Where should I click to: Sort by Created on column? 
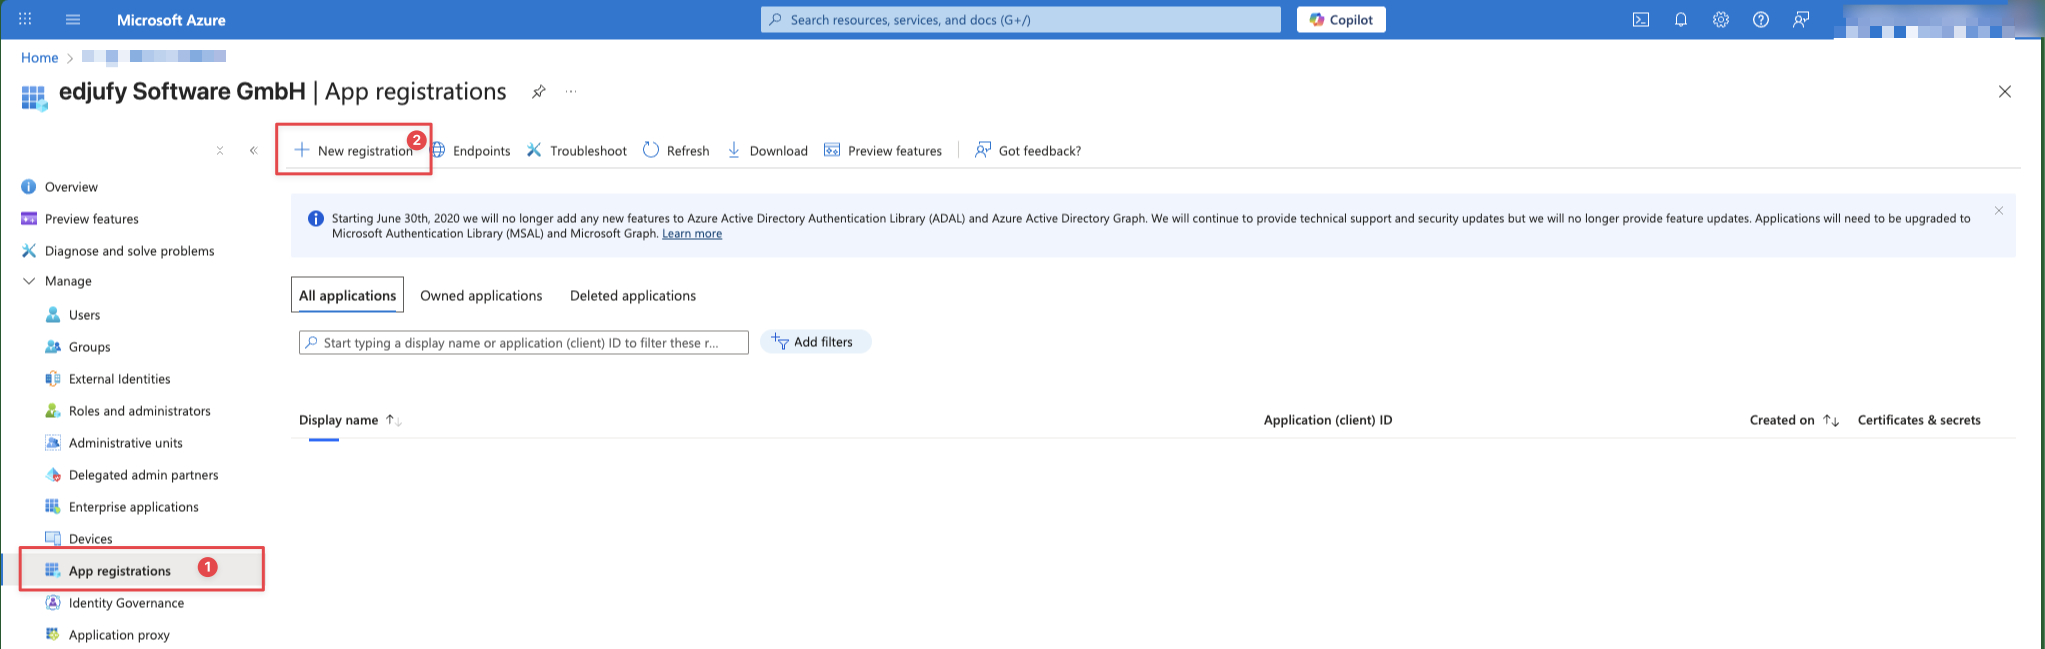[1794, 420]
